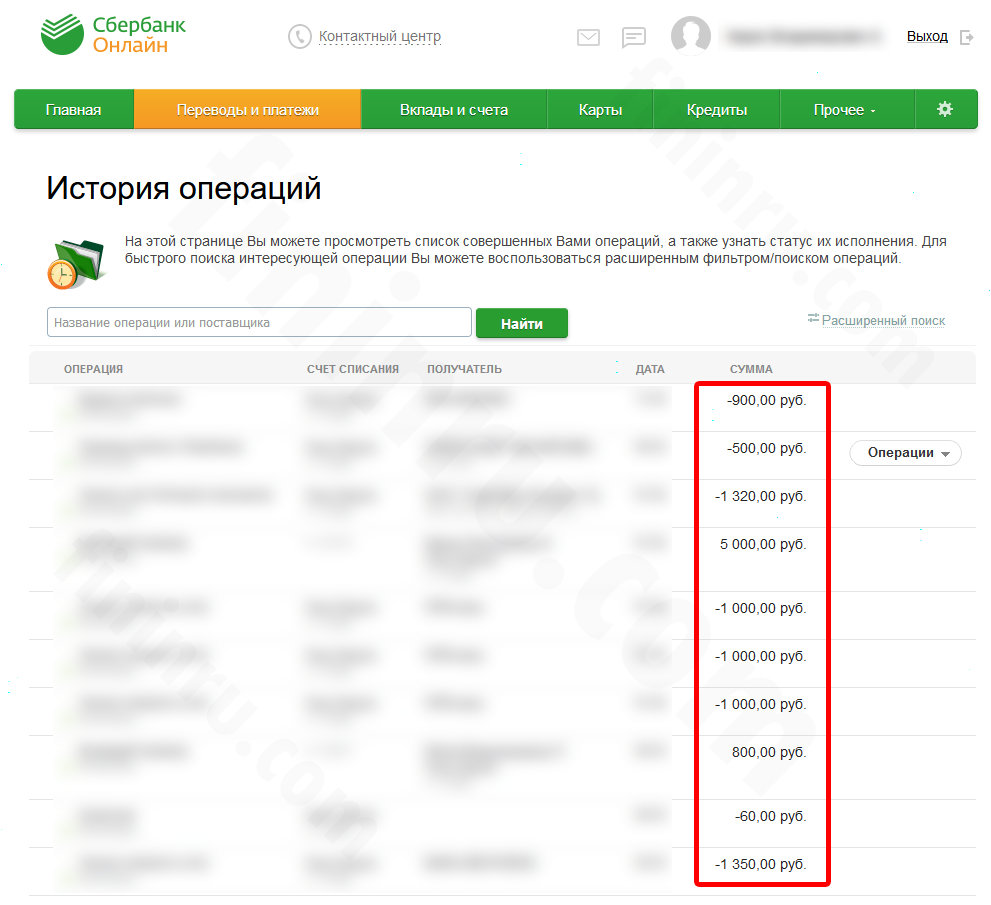The image size is (991, 905).
Task: Click the history folder clock icon
Action: tap(75, 262)
